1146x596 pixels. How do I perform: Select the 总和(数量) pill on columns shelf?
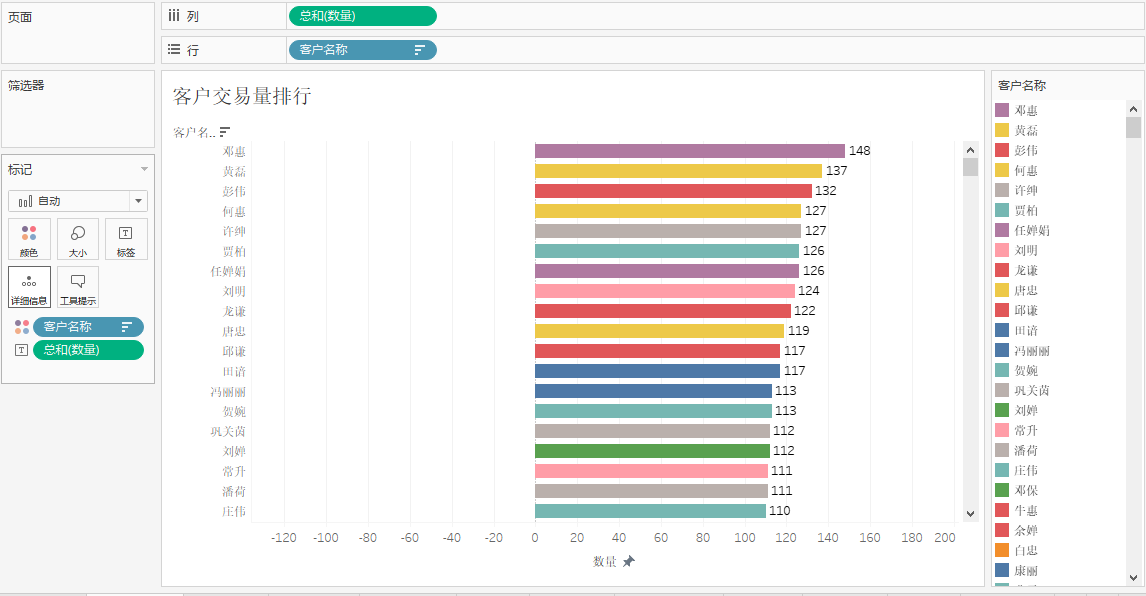tap(362, 16)
